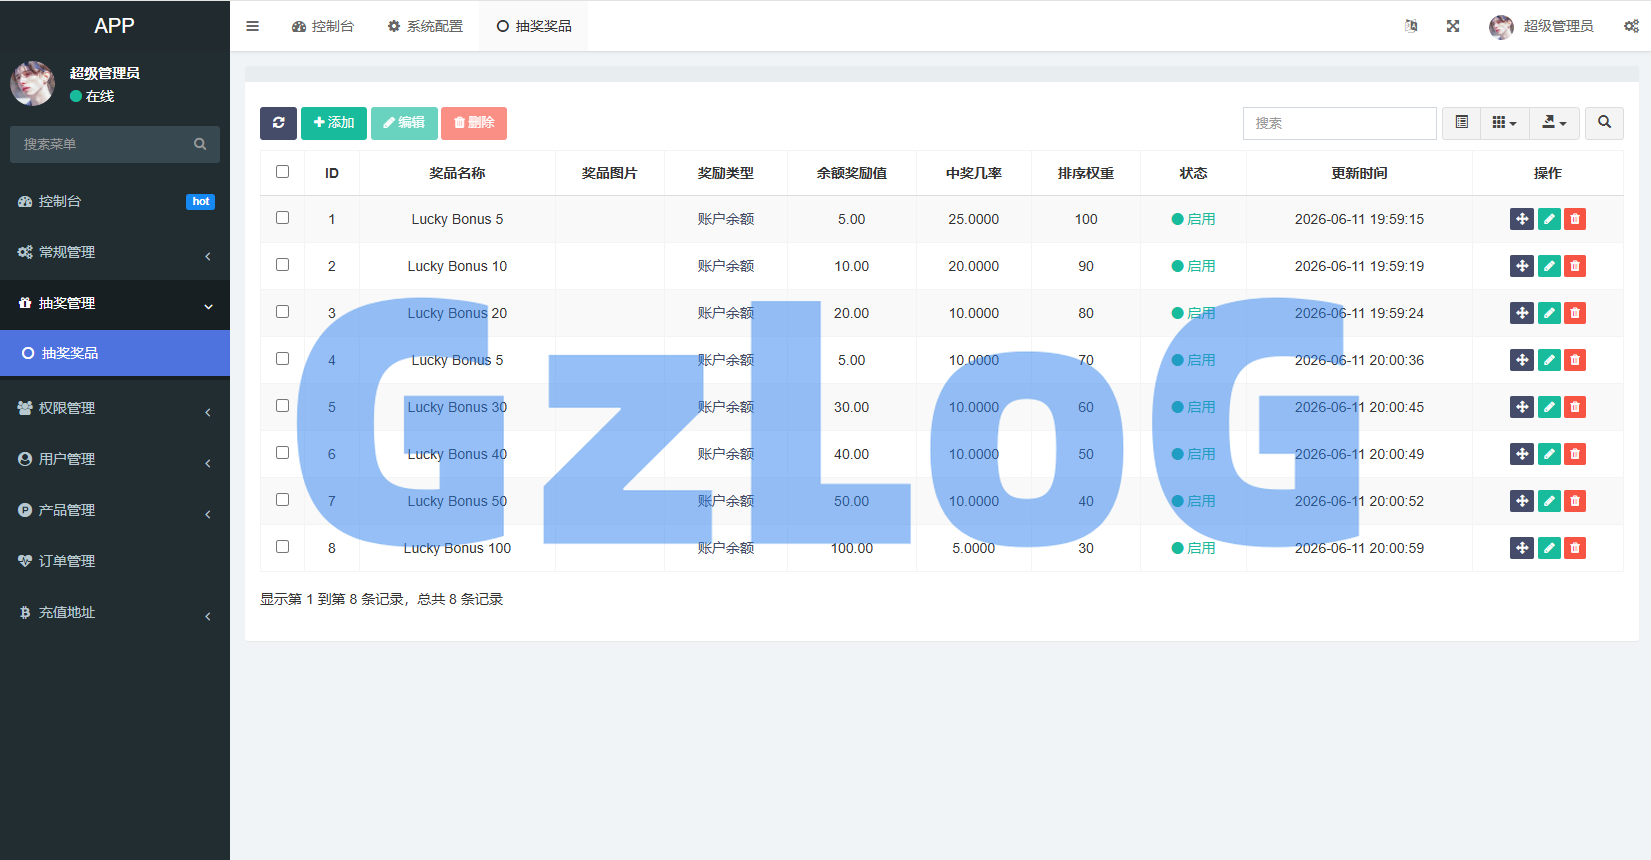Viewport: 1651px width, 860px height.
Task: Click the 编辑 toolbar button
Action: tap(404, 123)
